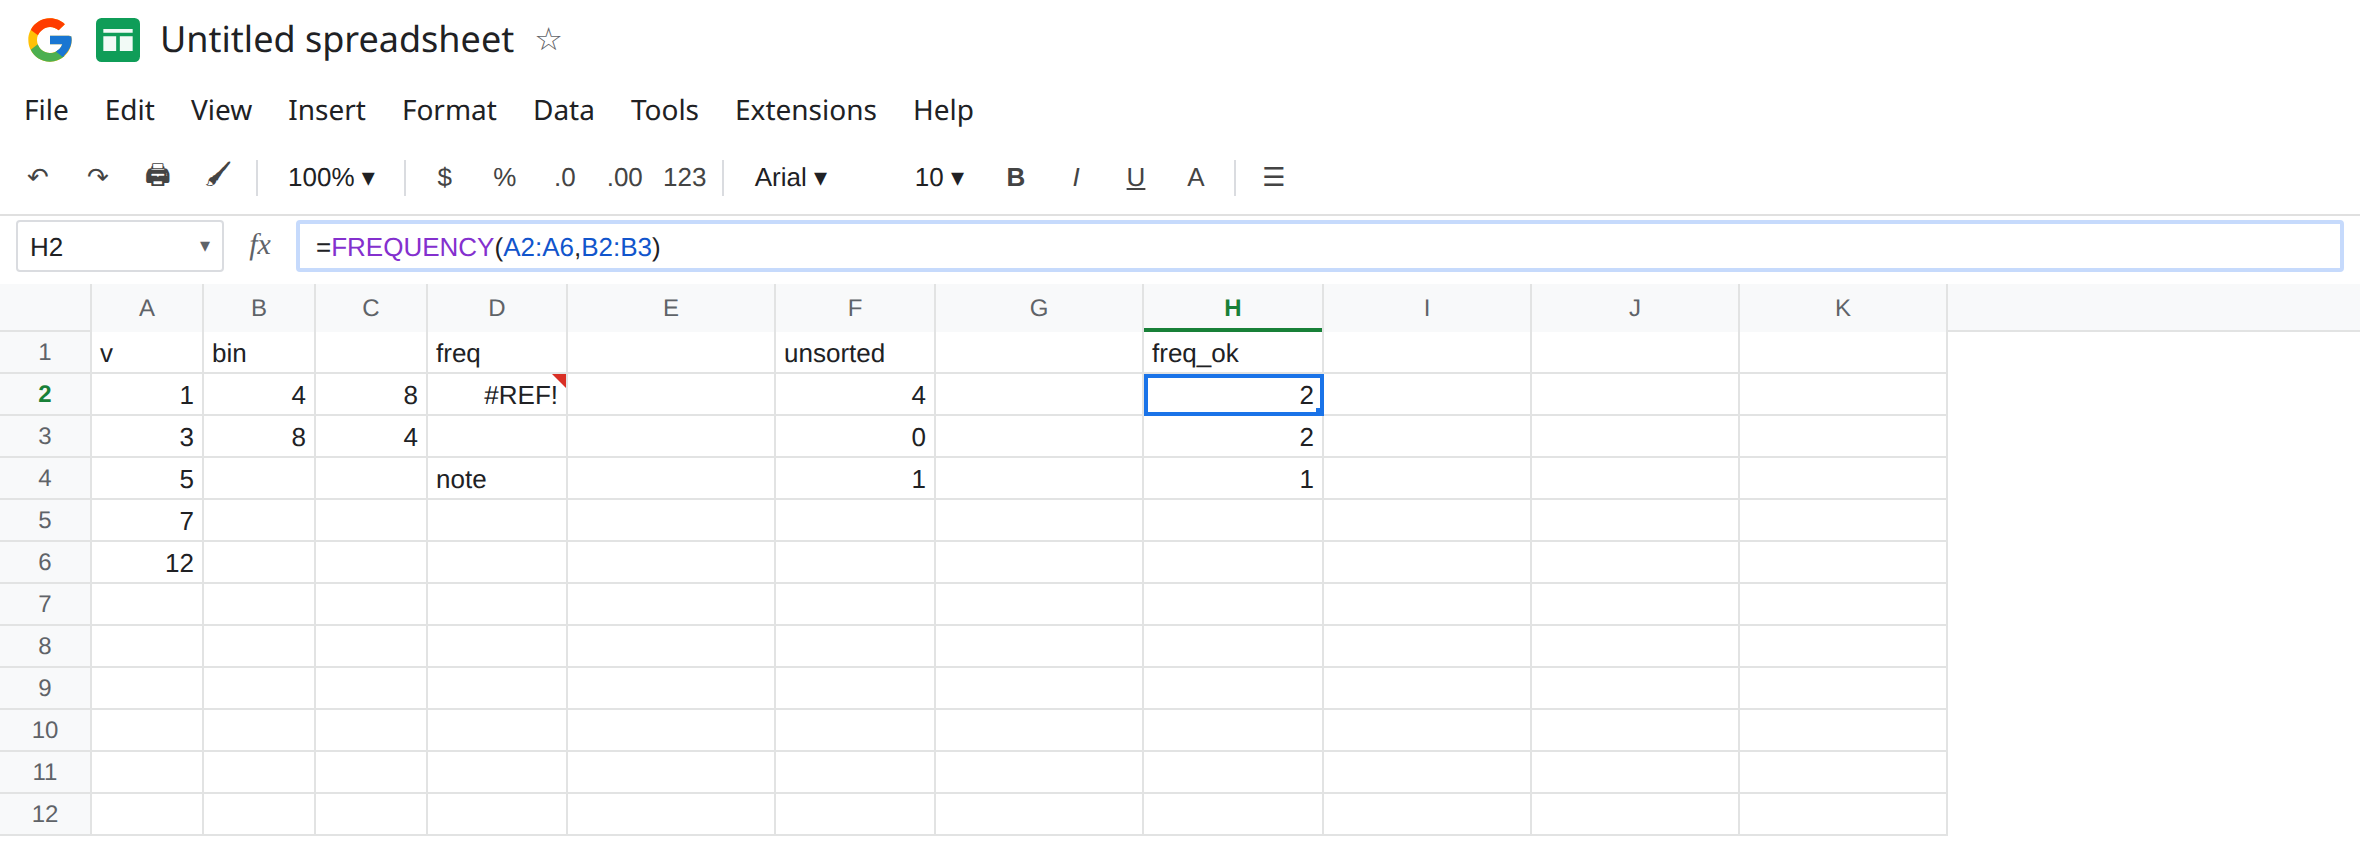
Task: Select column D header
Action: pyautogui.click(x=497, y=308)
